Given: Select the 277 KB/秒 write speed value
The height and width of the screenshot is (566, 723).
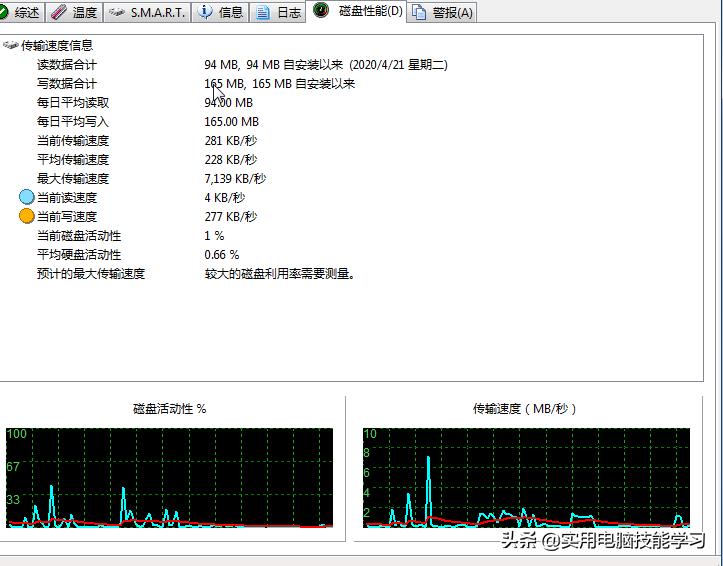Looking at the screenshot, I should coord(231,217).
